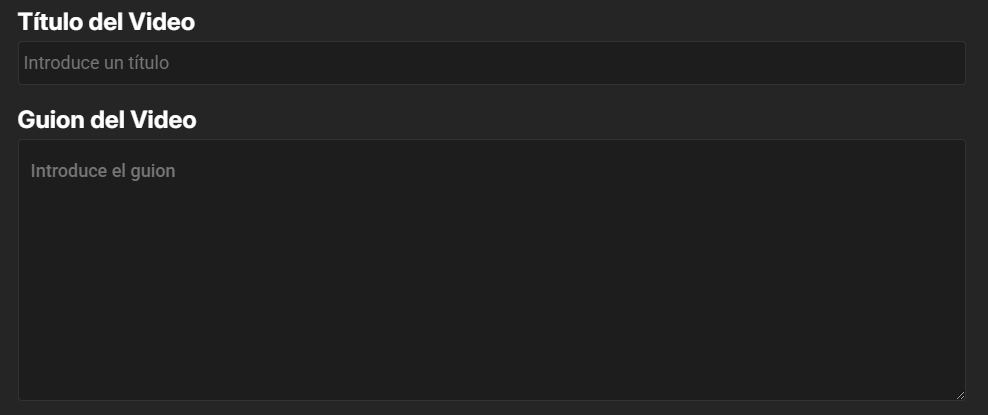Screen dimensions: 988x415
Task: Click the word 'guion' in the textarea placeholder
Action: tap(153, 171)
